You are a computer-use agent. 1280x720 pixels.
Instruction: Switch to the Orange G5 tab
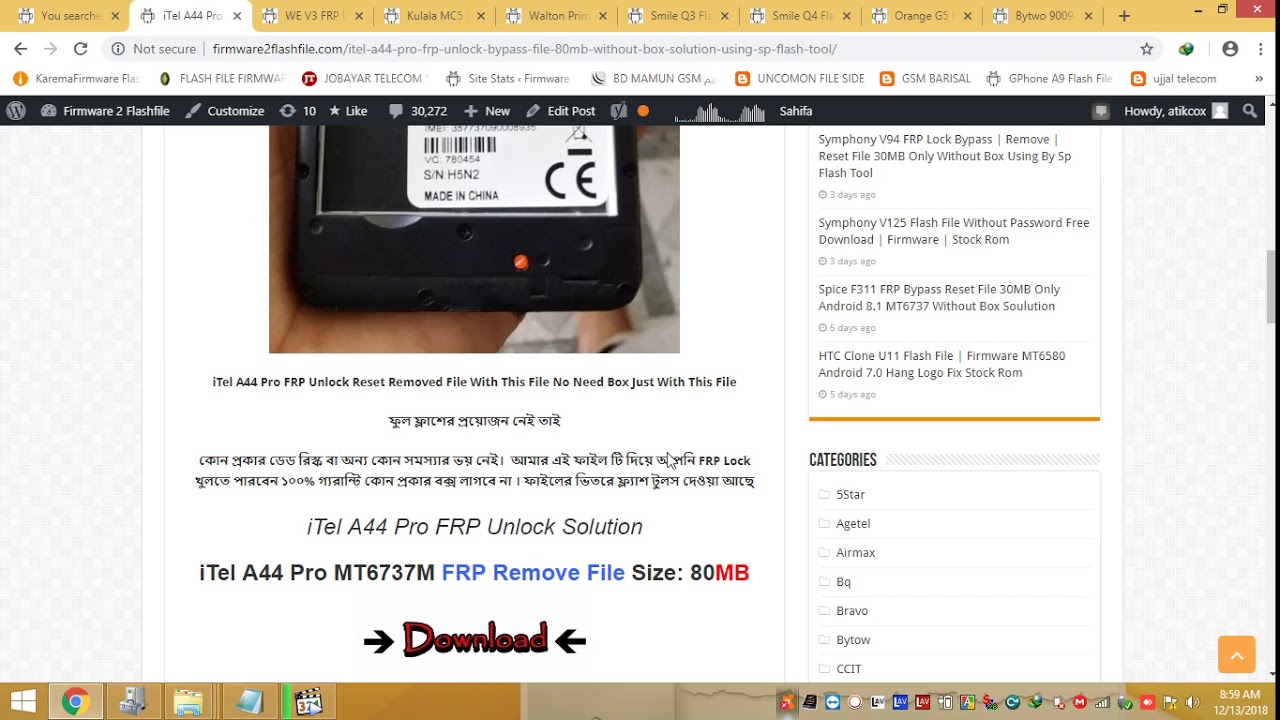(922, 16)
